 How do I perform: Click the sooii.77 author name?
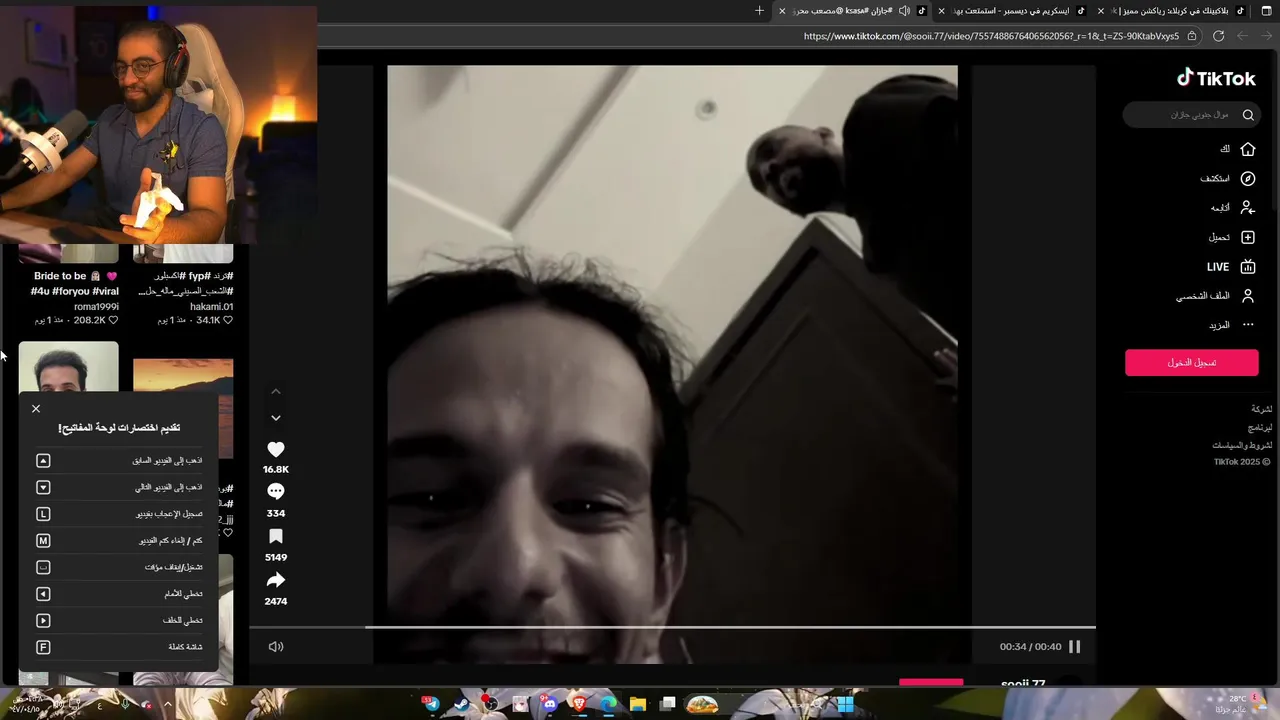pos(1022,684)
